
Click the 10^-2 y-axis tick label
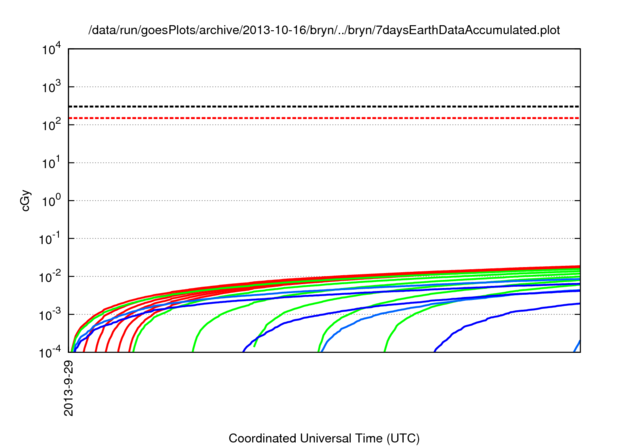(x=50, y=277)
